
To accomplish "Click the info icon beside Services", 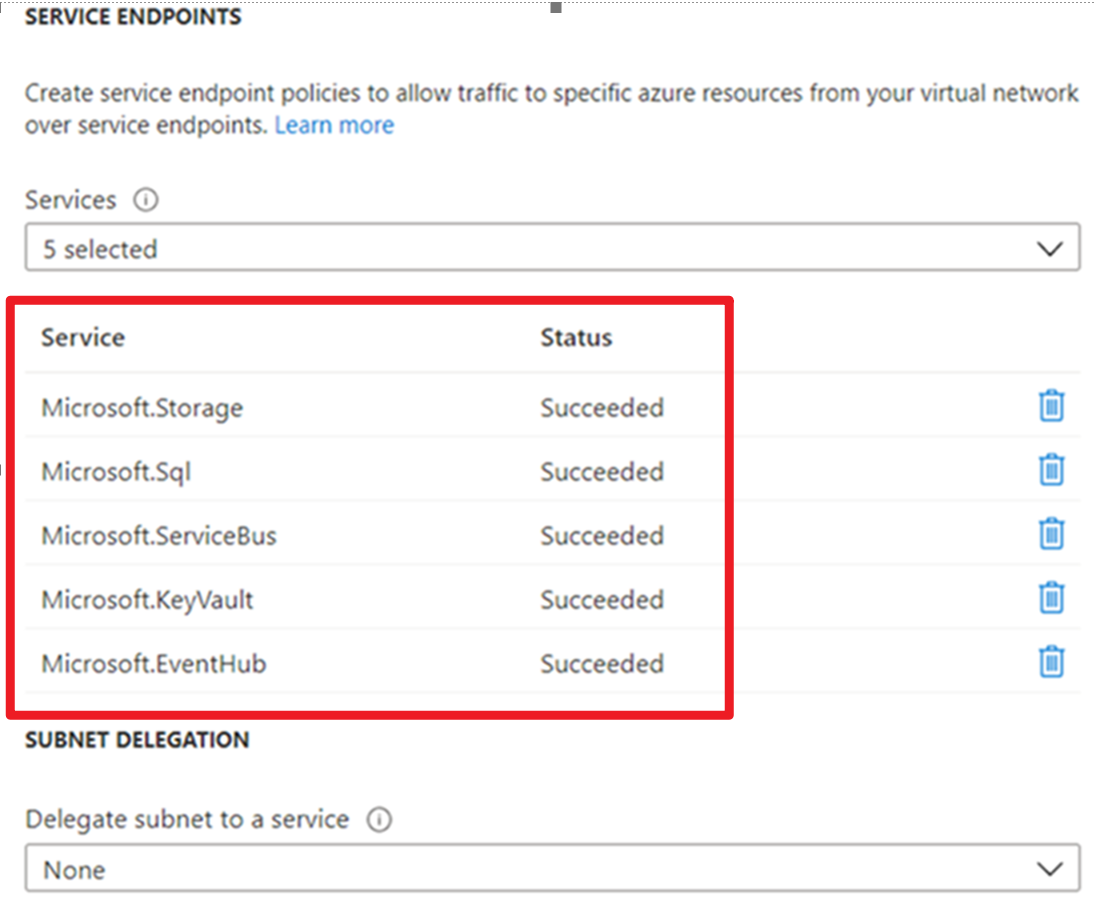I will [x=146, y=200].
